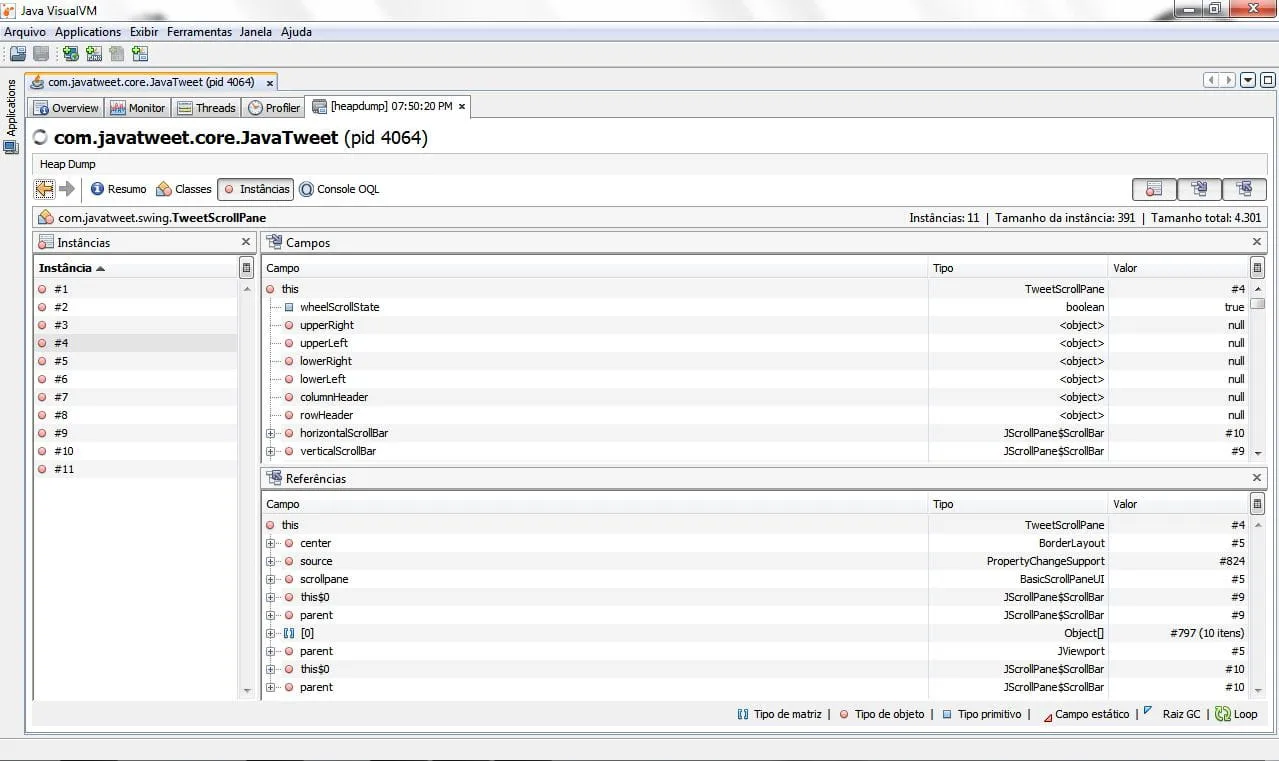This screenshot has width=1279, height=761.
Task: Select instance #11 in the list
Action: tap(136, 469)
